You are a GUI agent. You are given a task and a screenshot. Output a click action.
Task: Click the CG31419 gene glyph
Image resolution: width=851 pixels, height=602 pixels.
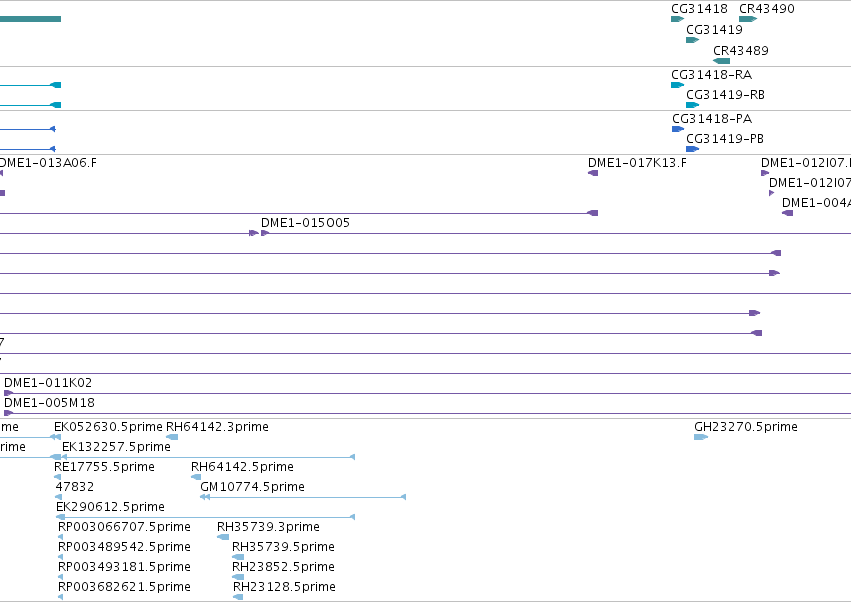pyautogui.click(x=693, y=40)
